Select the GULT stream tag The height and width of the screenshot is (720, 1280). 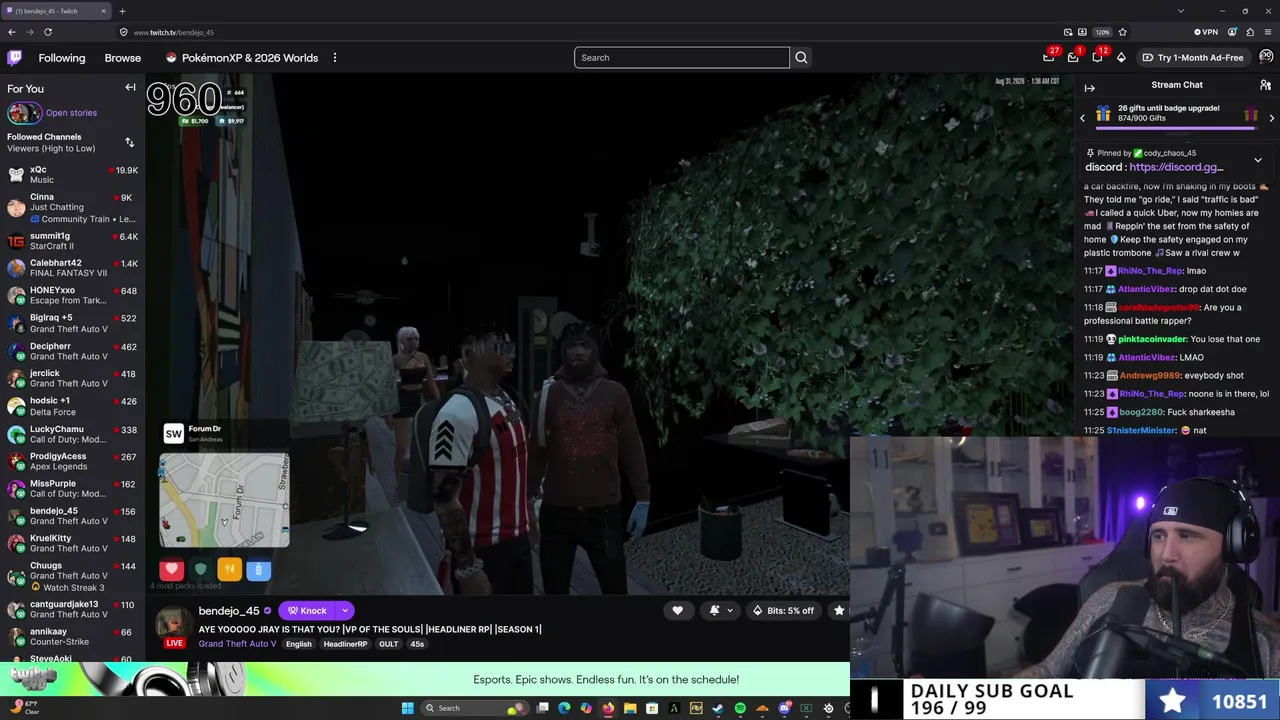(389, 644)
